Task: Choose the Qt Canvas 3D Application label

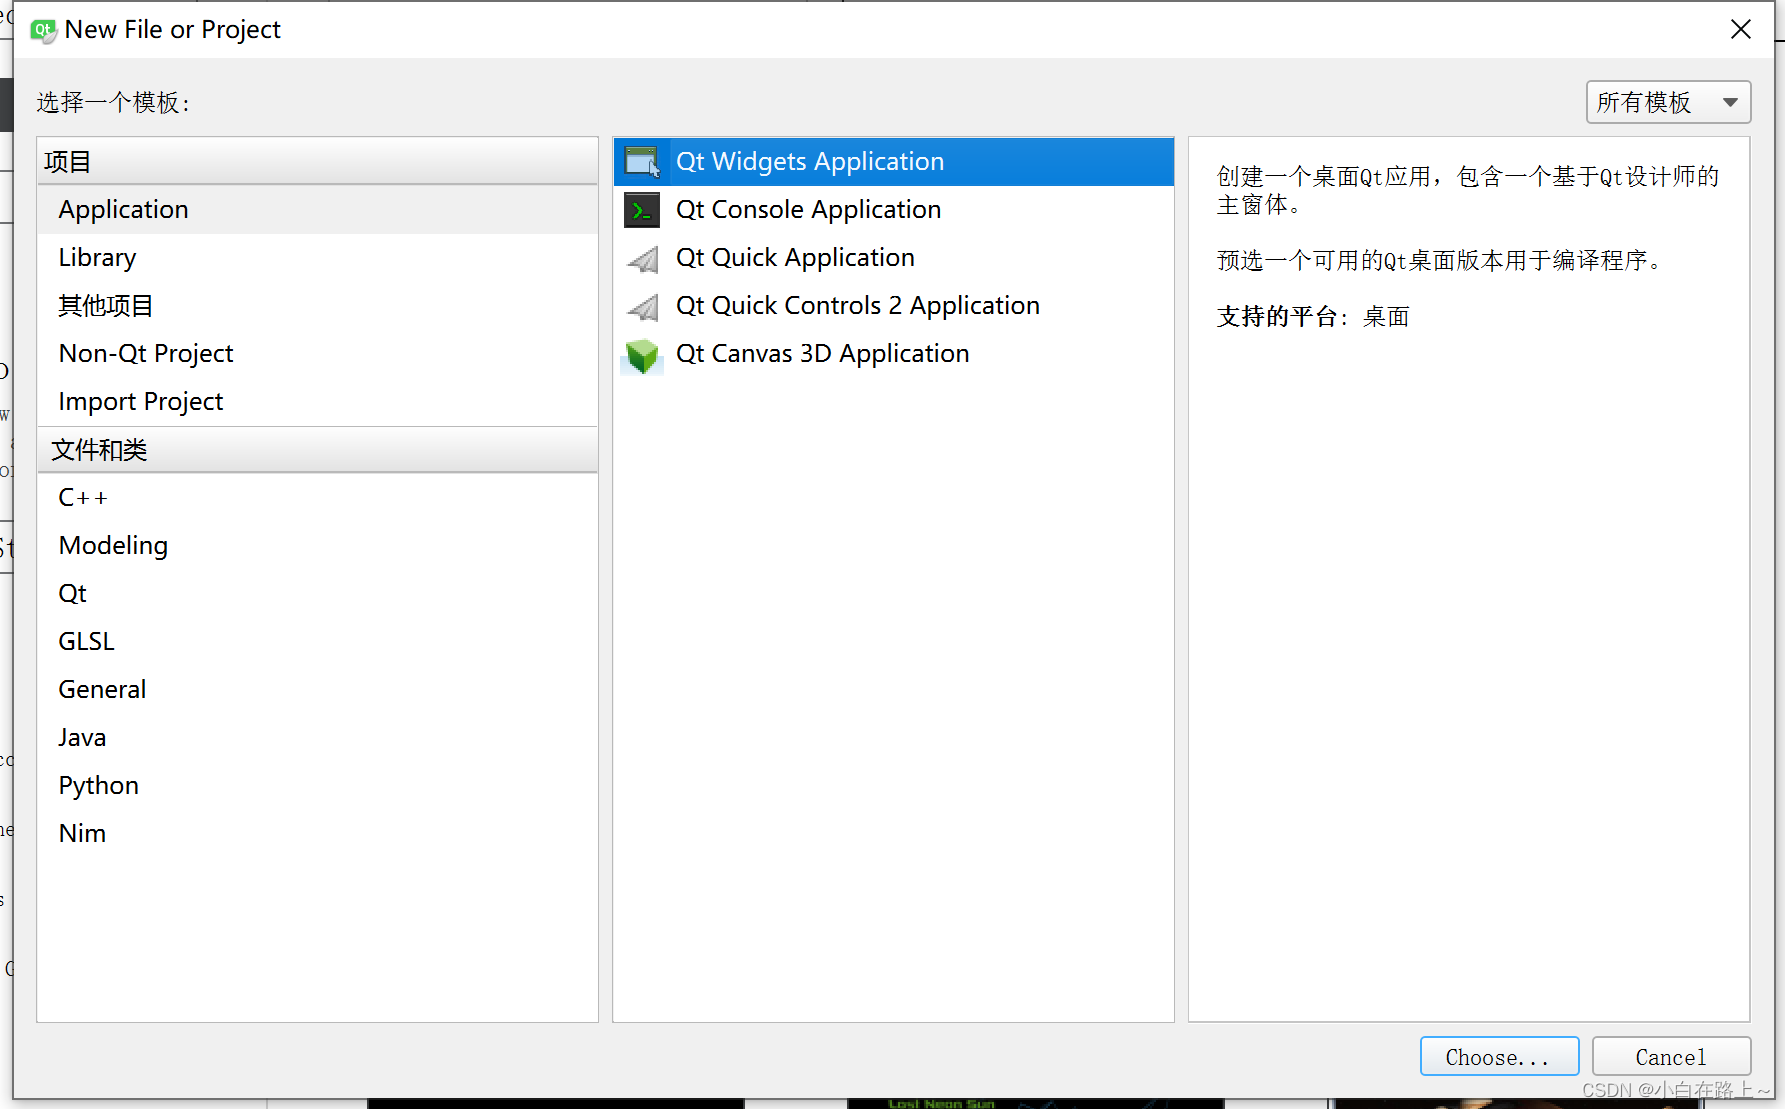Action: (x=822, y=354)
